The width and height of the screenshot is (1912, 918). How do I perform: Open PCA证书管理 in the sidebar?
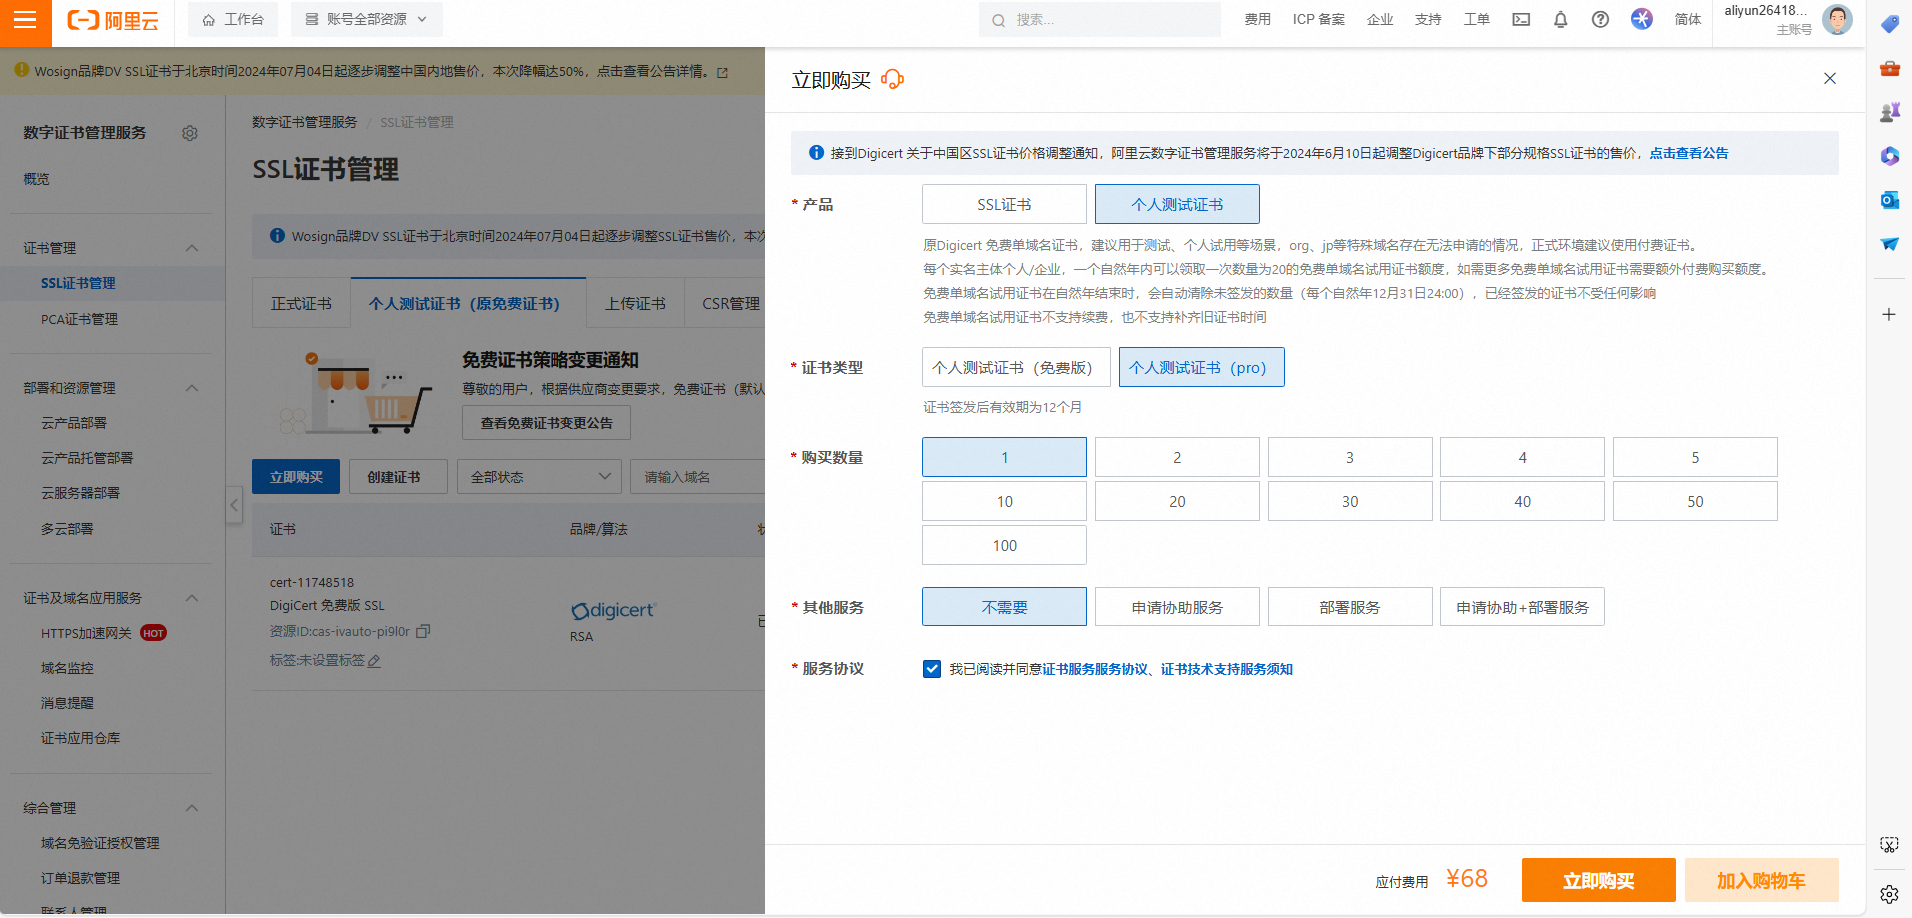tap(79, 319)
